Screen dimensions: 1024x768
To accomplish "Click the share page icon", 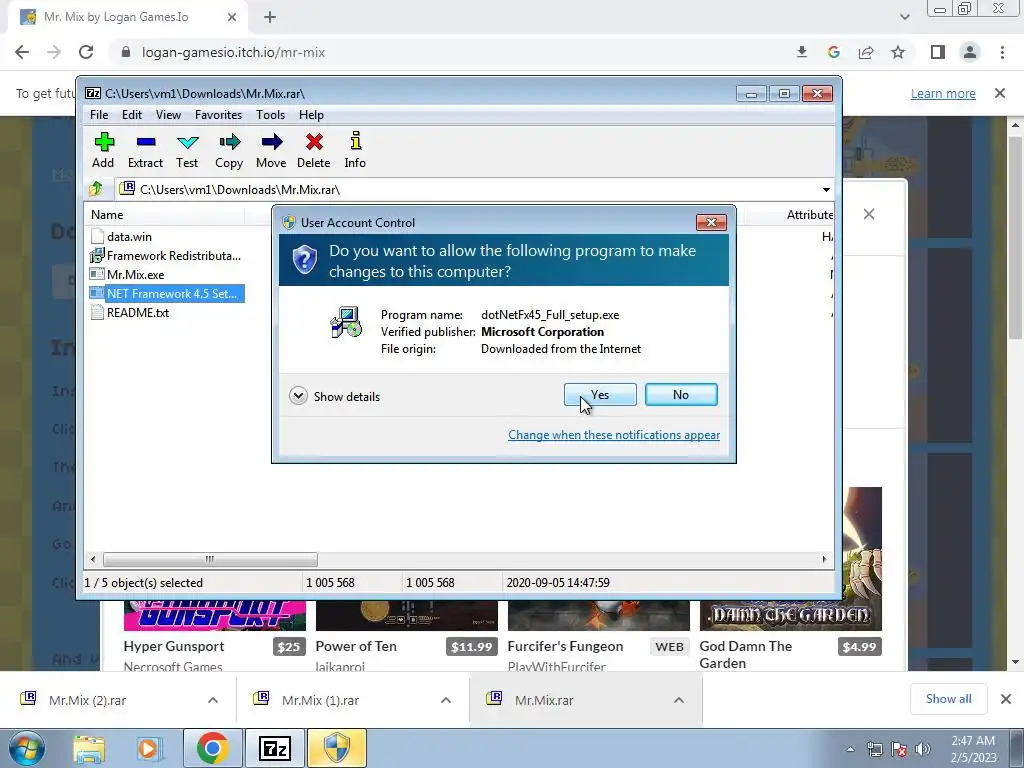I will pos(866,52).
